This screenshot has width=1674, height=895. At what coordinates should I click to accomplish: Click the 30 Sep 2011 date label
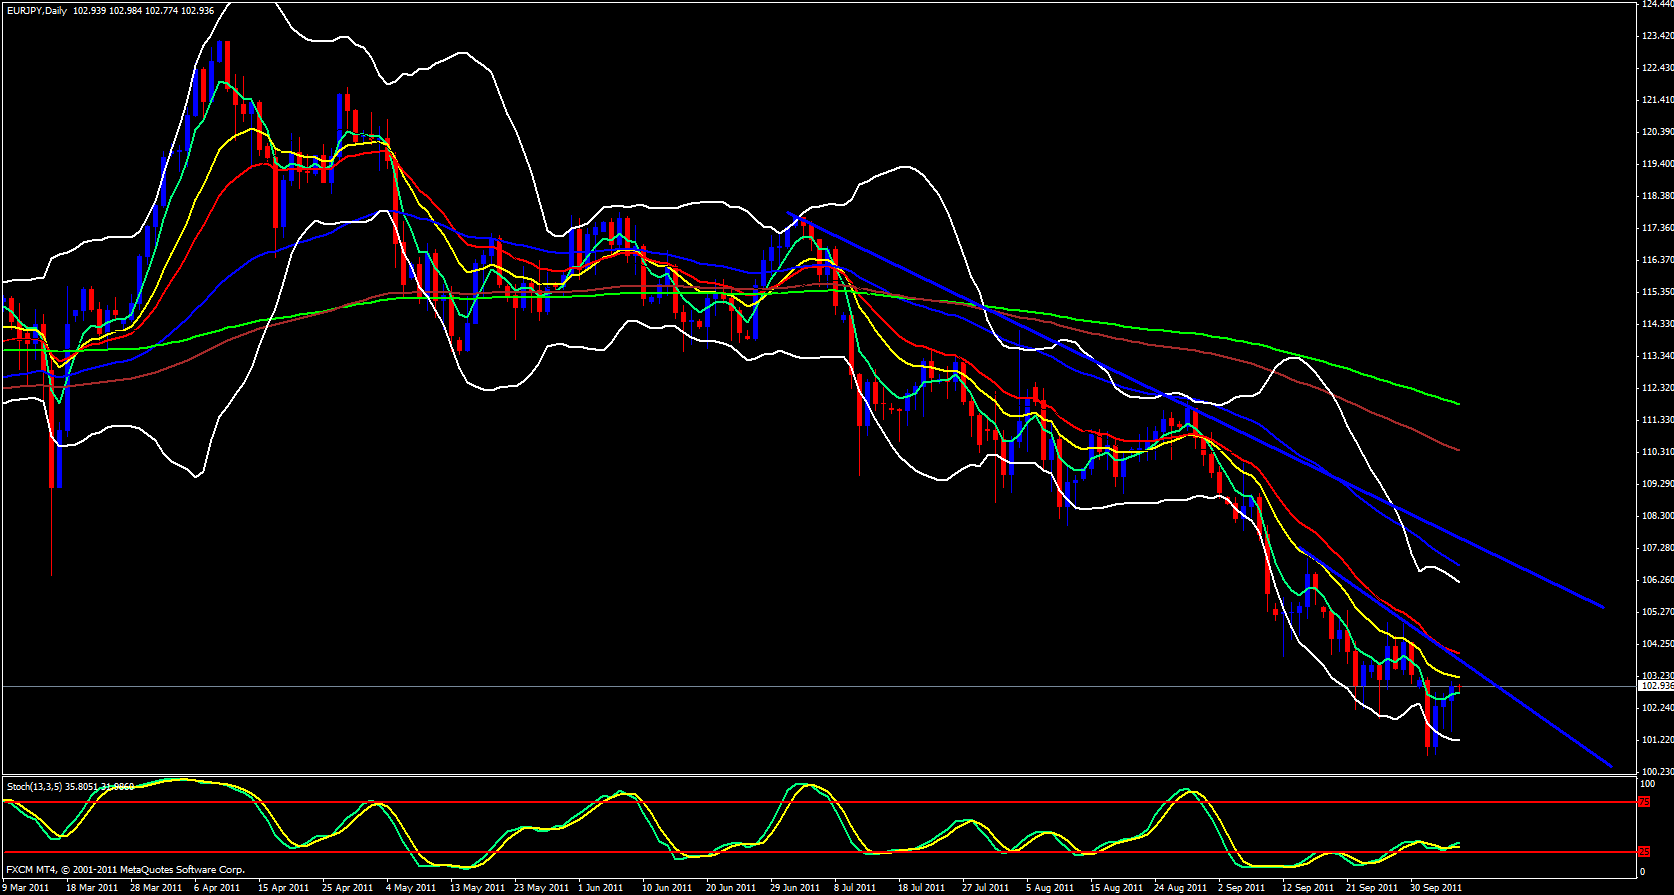[x=1435, y=888]
